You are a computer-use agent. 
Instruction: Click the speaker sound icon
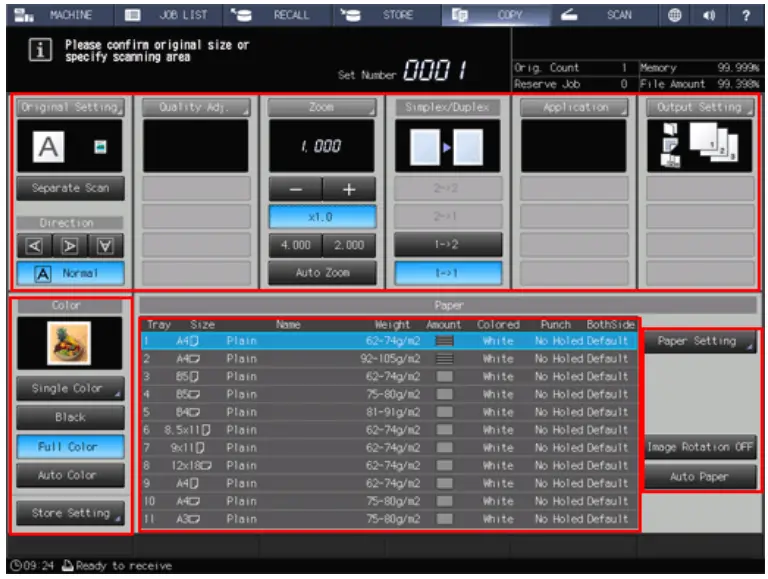(709, 15)
